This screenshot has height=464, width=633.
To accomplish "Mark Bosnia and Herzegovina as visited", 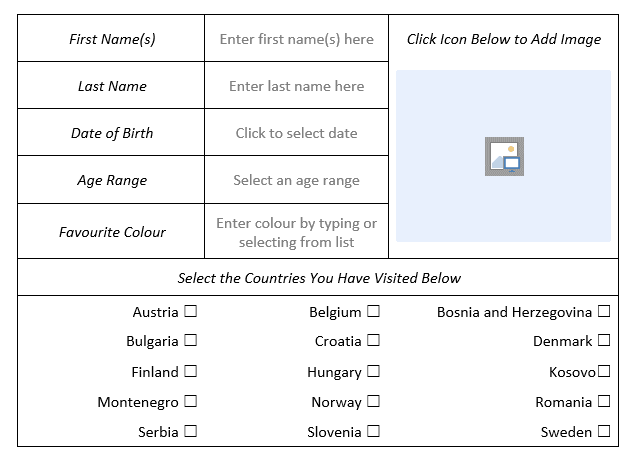I will (x=603, y=312).
